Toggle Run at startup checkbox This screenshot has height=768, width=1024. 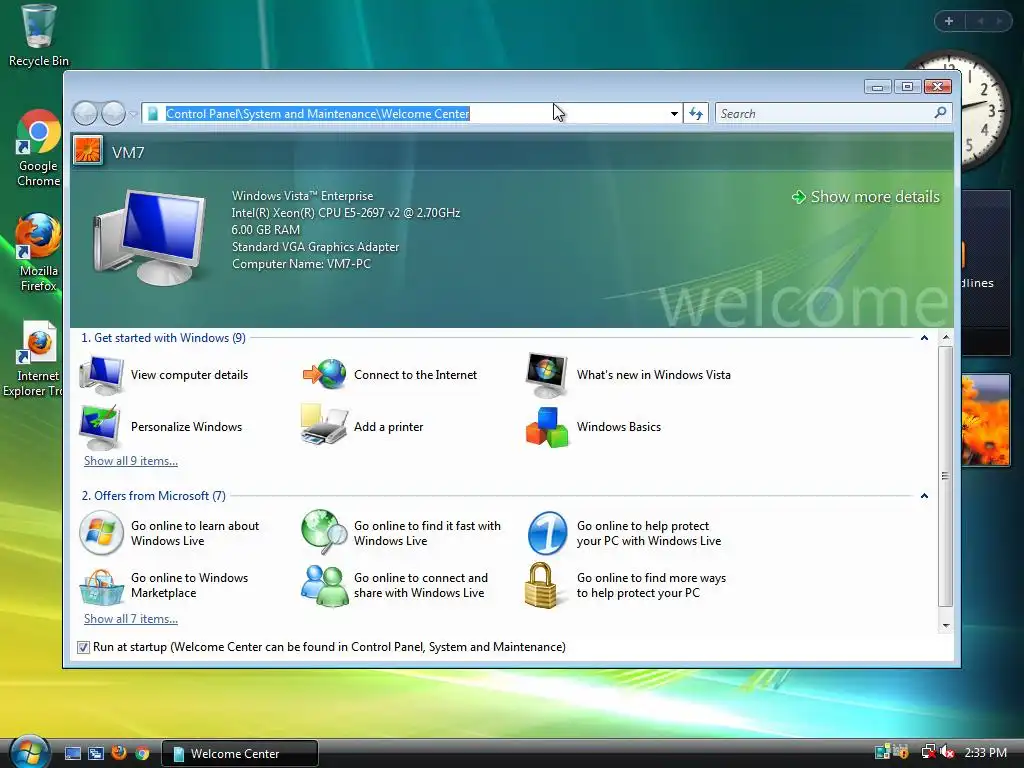pos(83,647)
